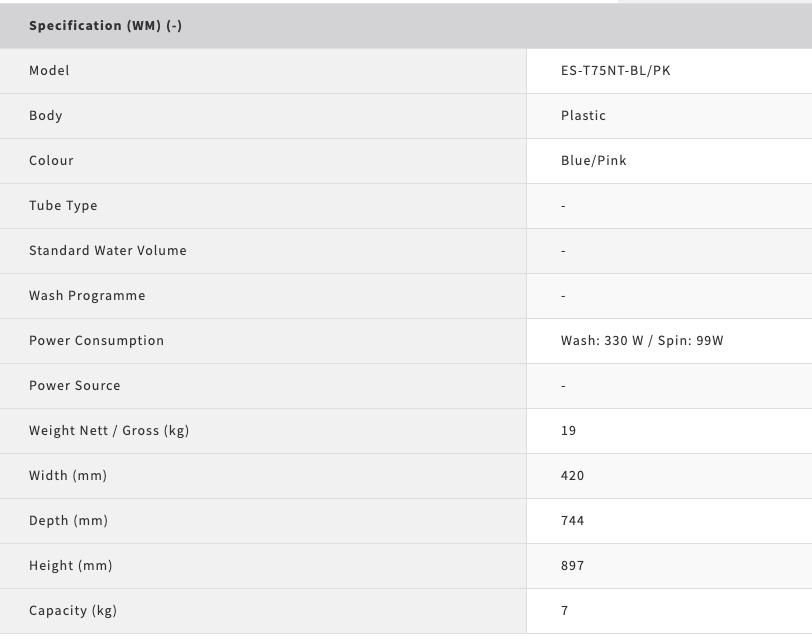The width and height of the screenshot is (812, 636).
Task: Select the Weight Nett / Gross (kg) label
Action: click(x=109, y=431)
